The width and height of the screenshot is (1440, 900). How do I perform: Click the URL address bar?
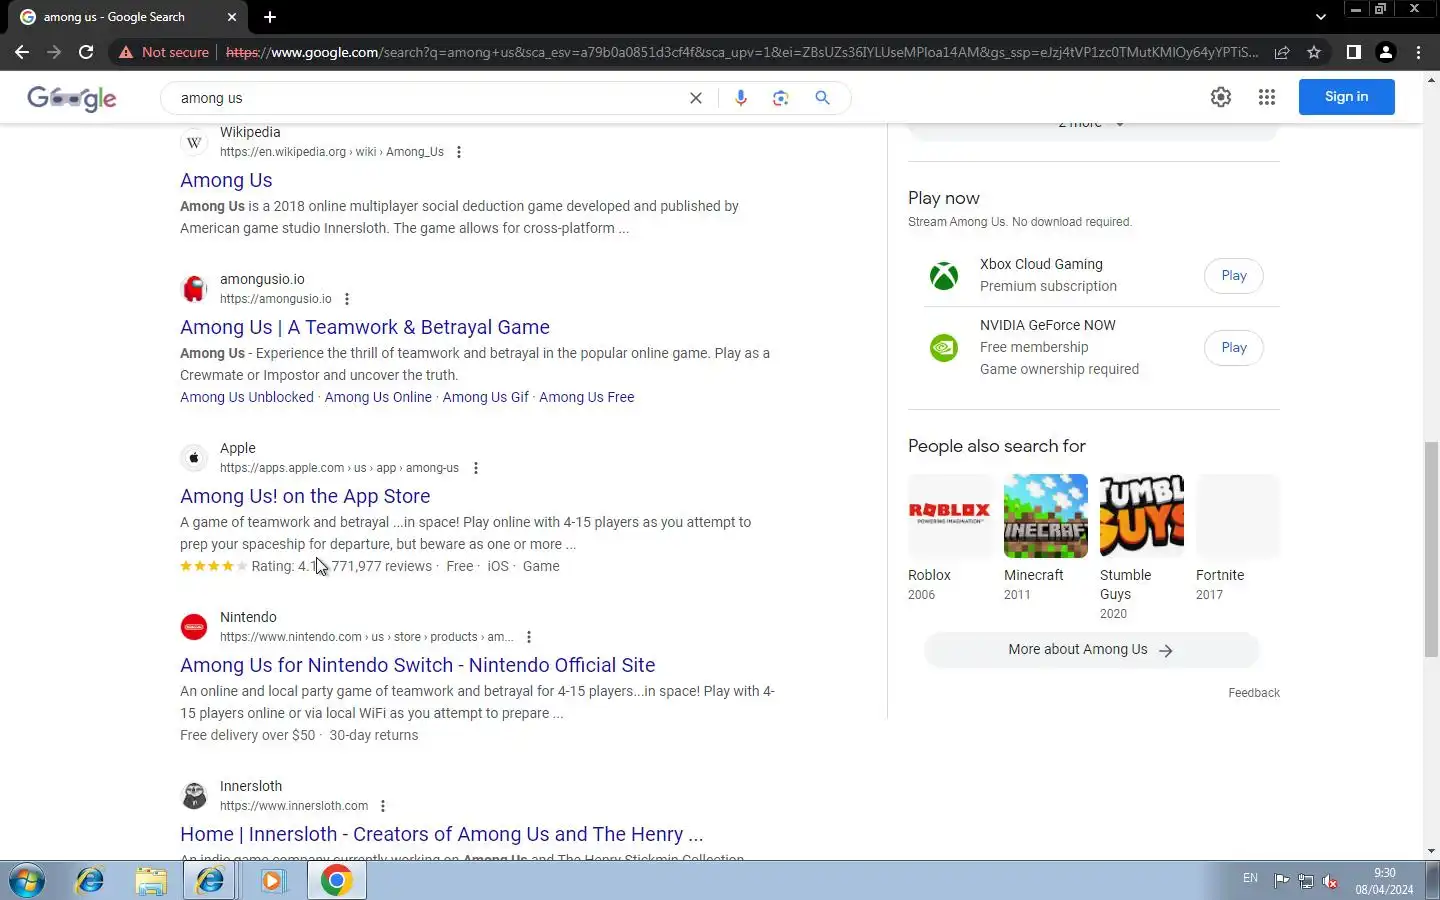pos(742,52)
